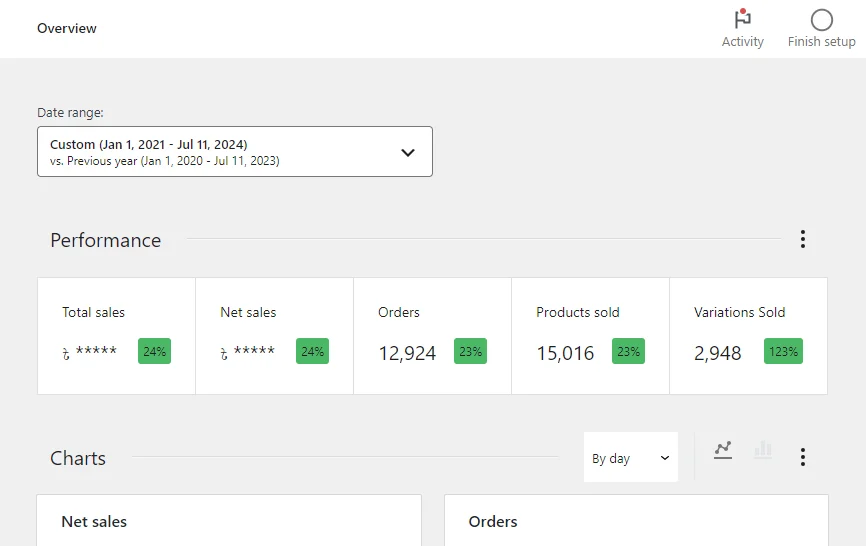866x546 pixels.
Task: Expand the Date range picker
Action: pos(234,152)
